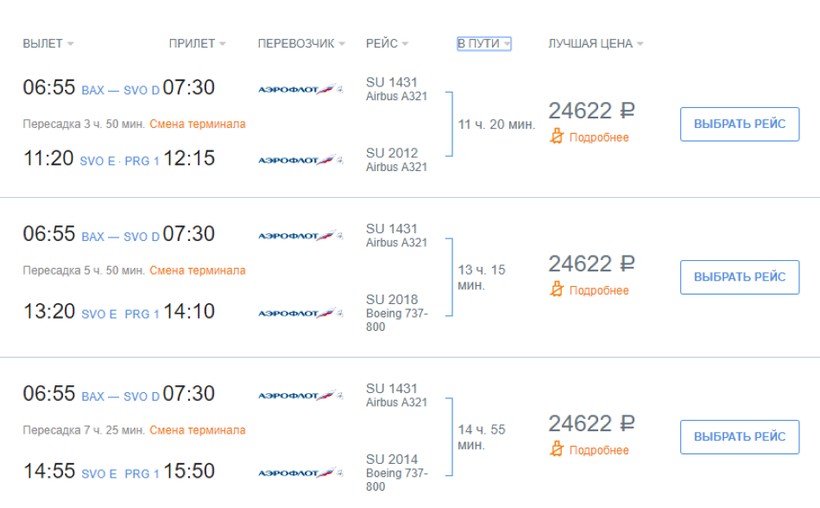The image size is (820, 508).
Task: Sort results by ЛУЧШАЯ ЦЕНА column
Action: (596, 43)
